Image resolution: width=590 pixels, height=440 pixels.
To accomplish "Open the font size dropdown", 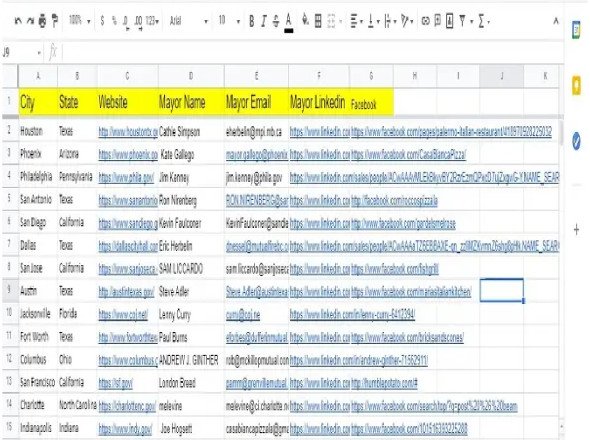I will click(229, 21).
